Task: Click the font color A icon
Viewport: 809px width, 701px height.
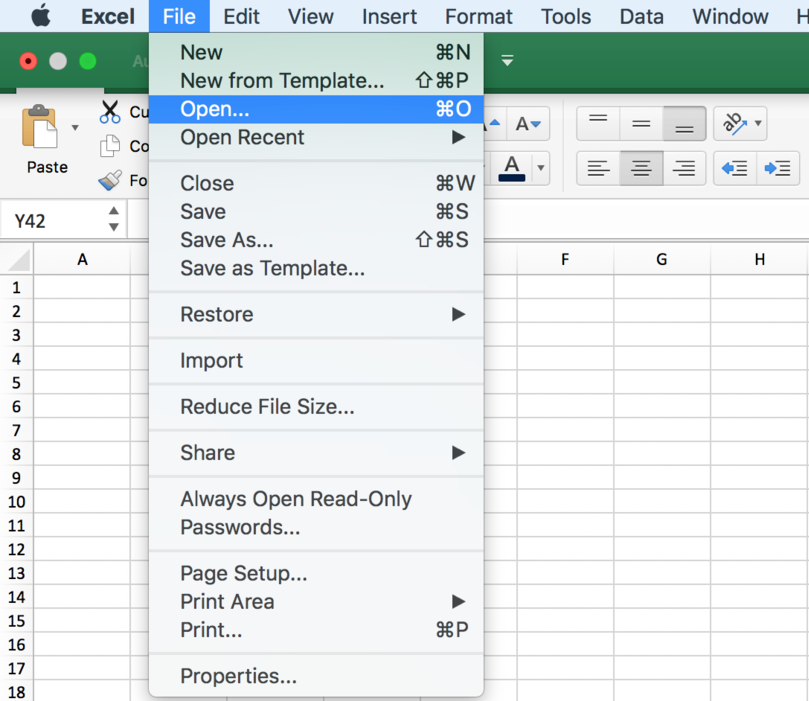Action: [512, 168]
